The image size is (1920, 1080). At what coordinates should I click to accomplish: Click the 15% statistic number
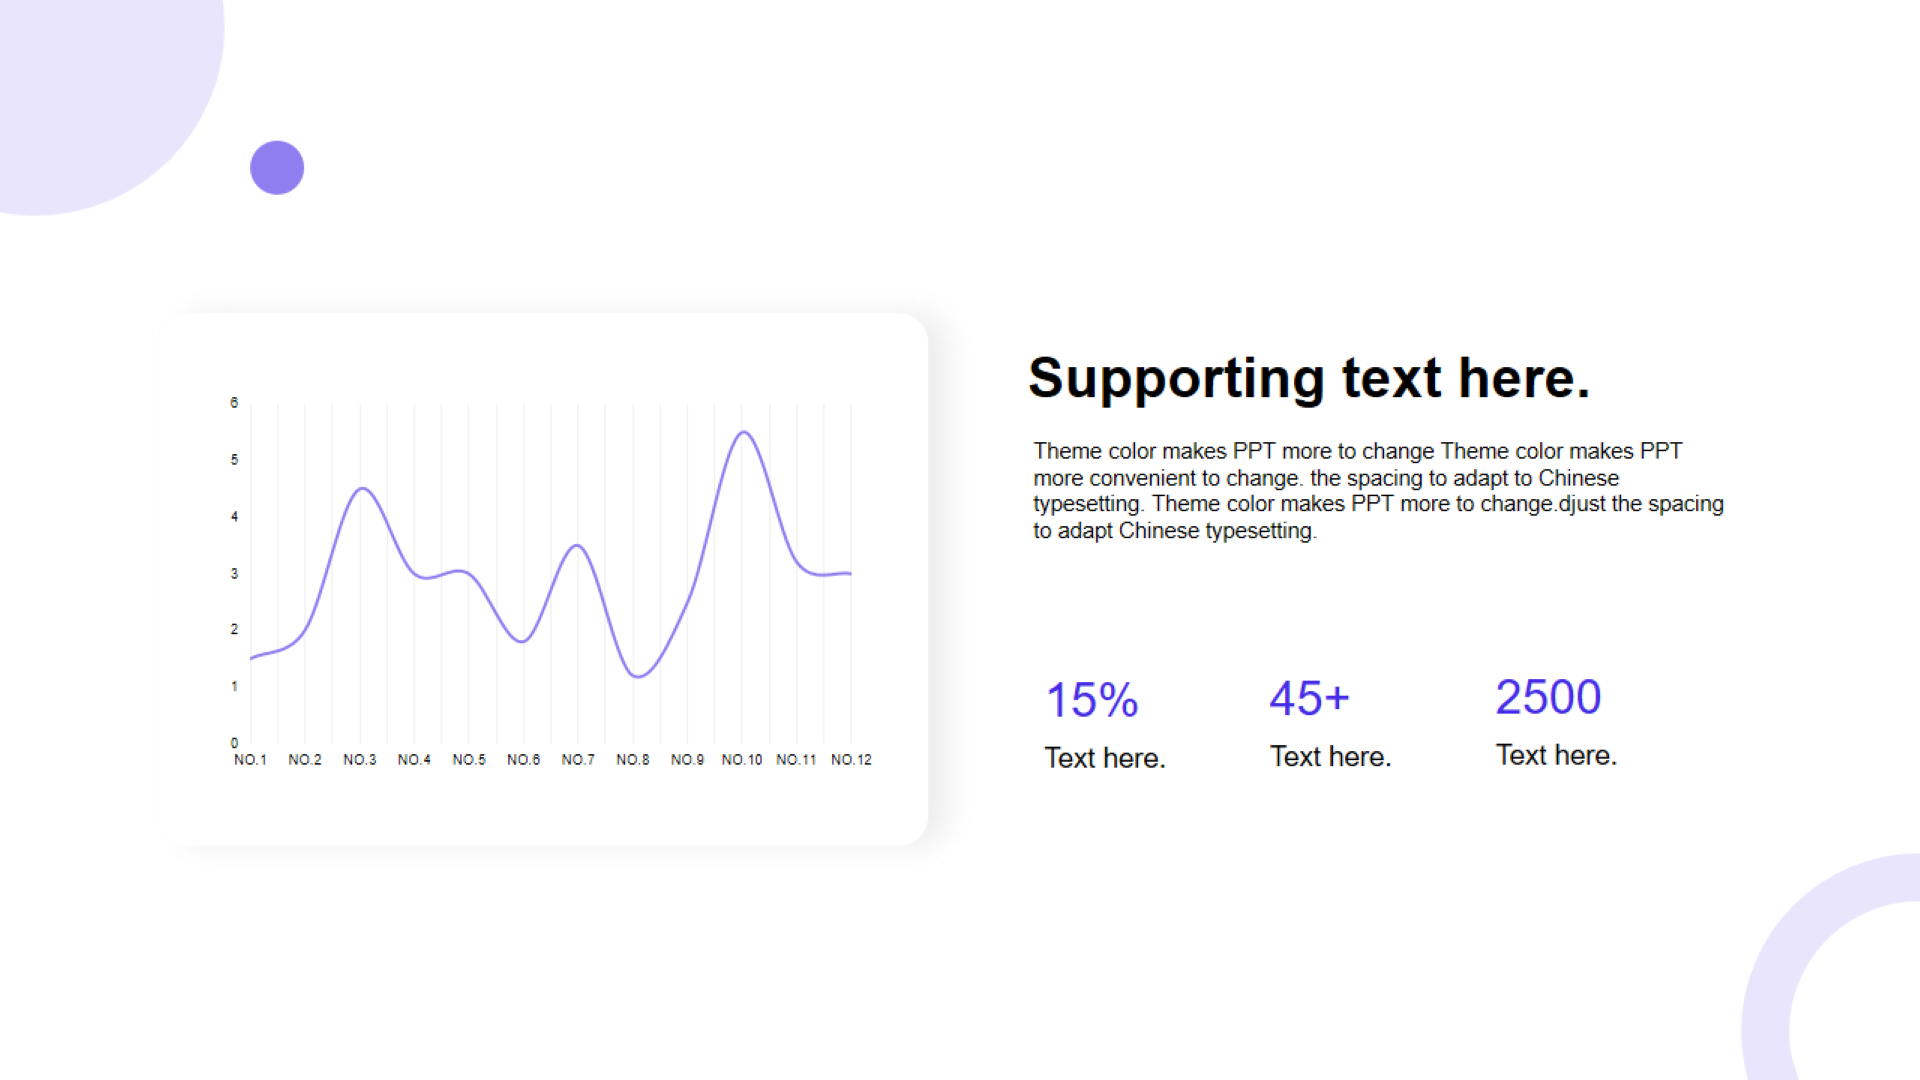[x=1092, y=700]
